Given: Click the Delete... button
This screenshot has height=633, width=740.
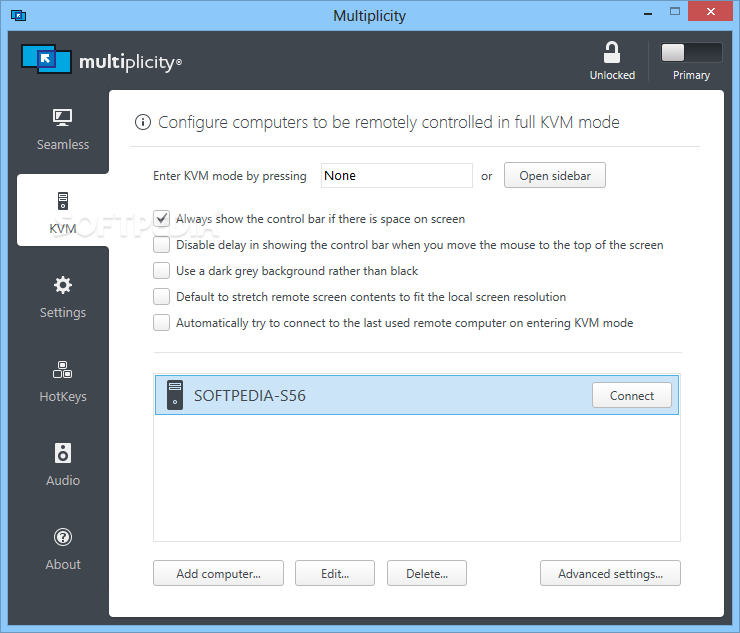Looking at the screenshot, I should coord(427,573).
